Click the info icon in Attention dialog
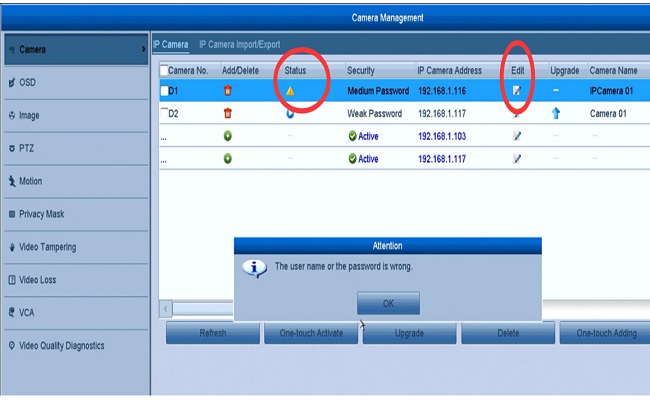This screenshot has width=650, height=400. (x=254, y=268)
